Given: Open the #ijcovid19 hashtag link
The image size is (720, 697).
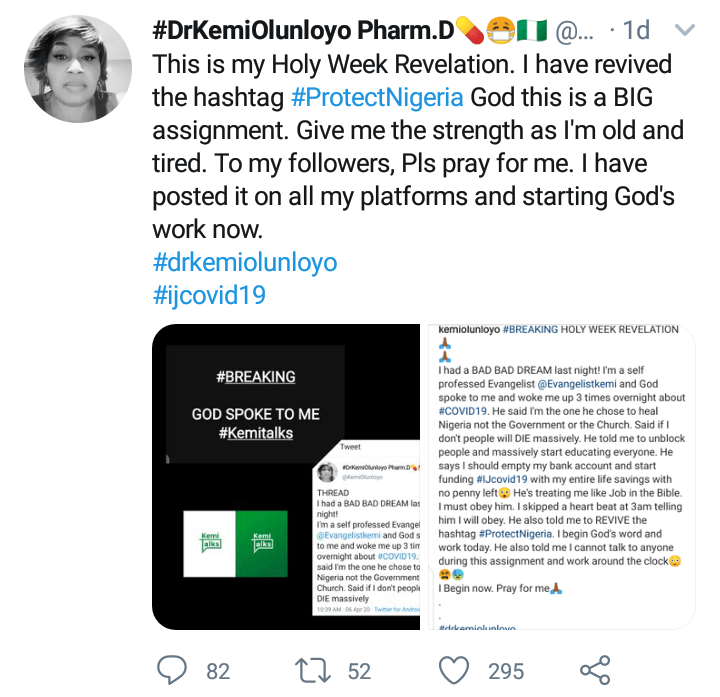Looking at the screenshot, I should pyautogui.click(x=209, y=296).
